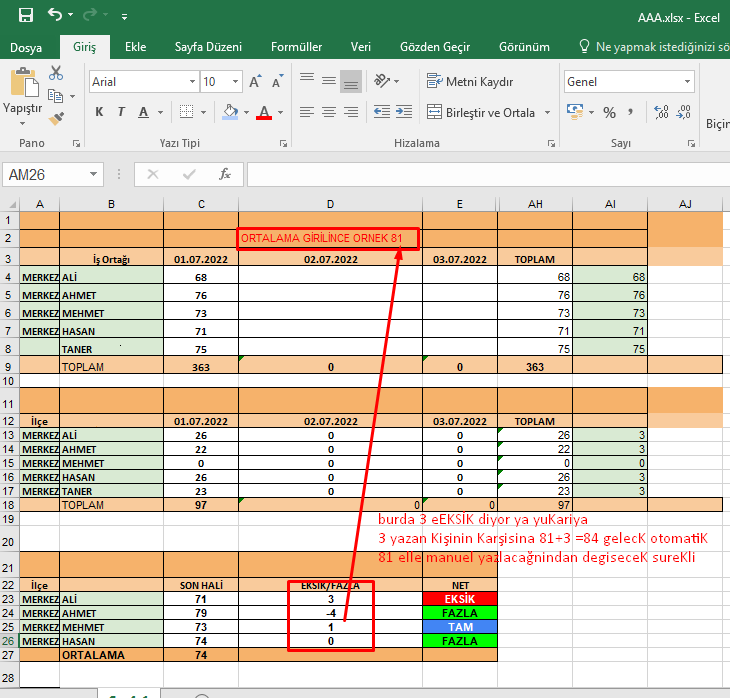This screenshot has height=698, width=730.
Task: Open the font size 10 dropdown
Action: [236, 82]
